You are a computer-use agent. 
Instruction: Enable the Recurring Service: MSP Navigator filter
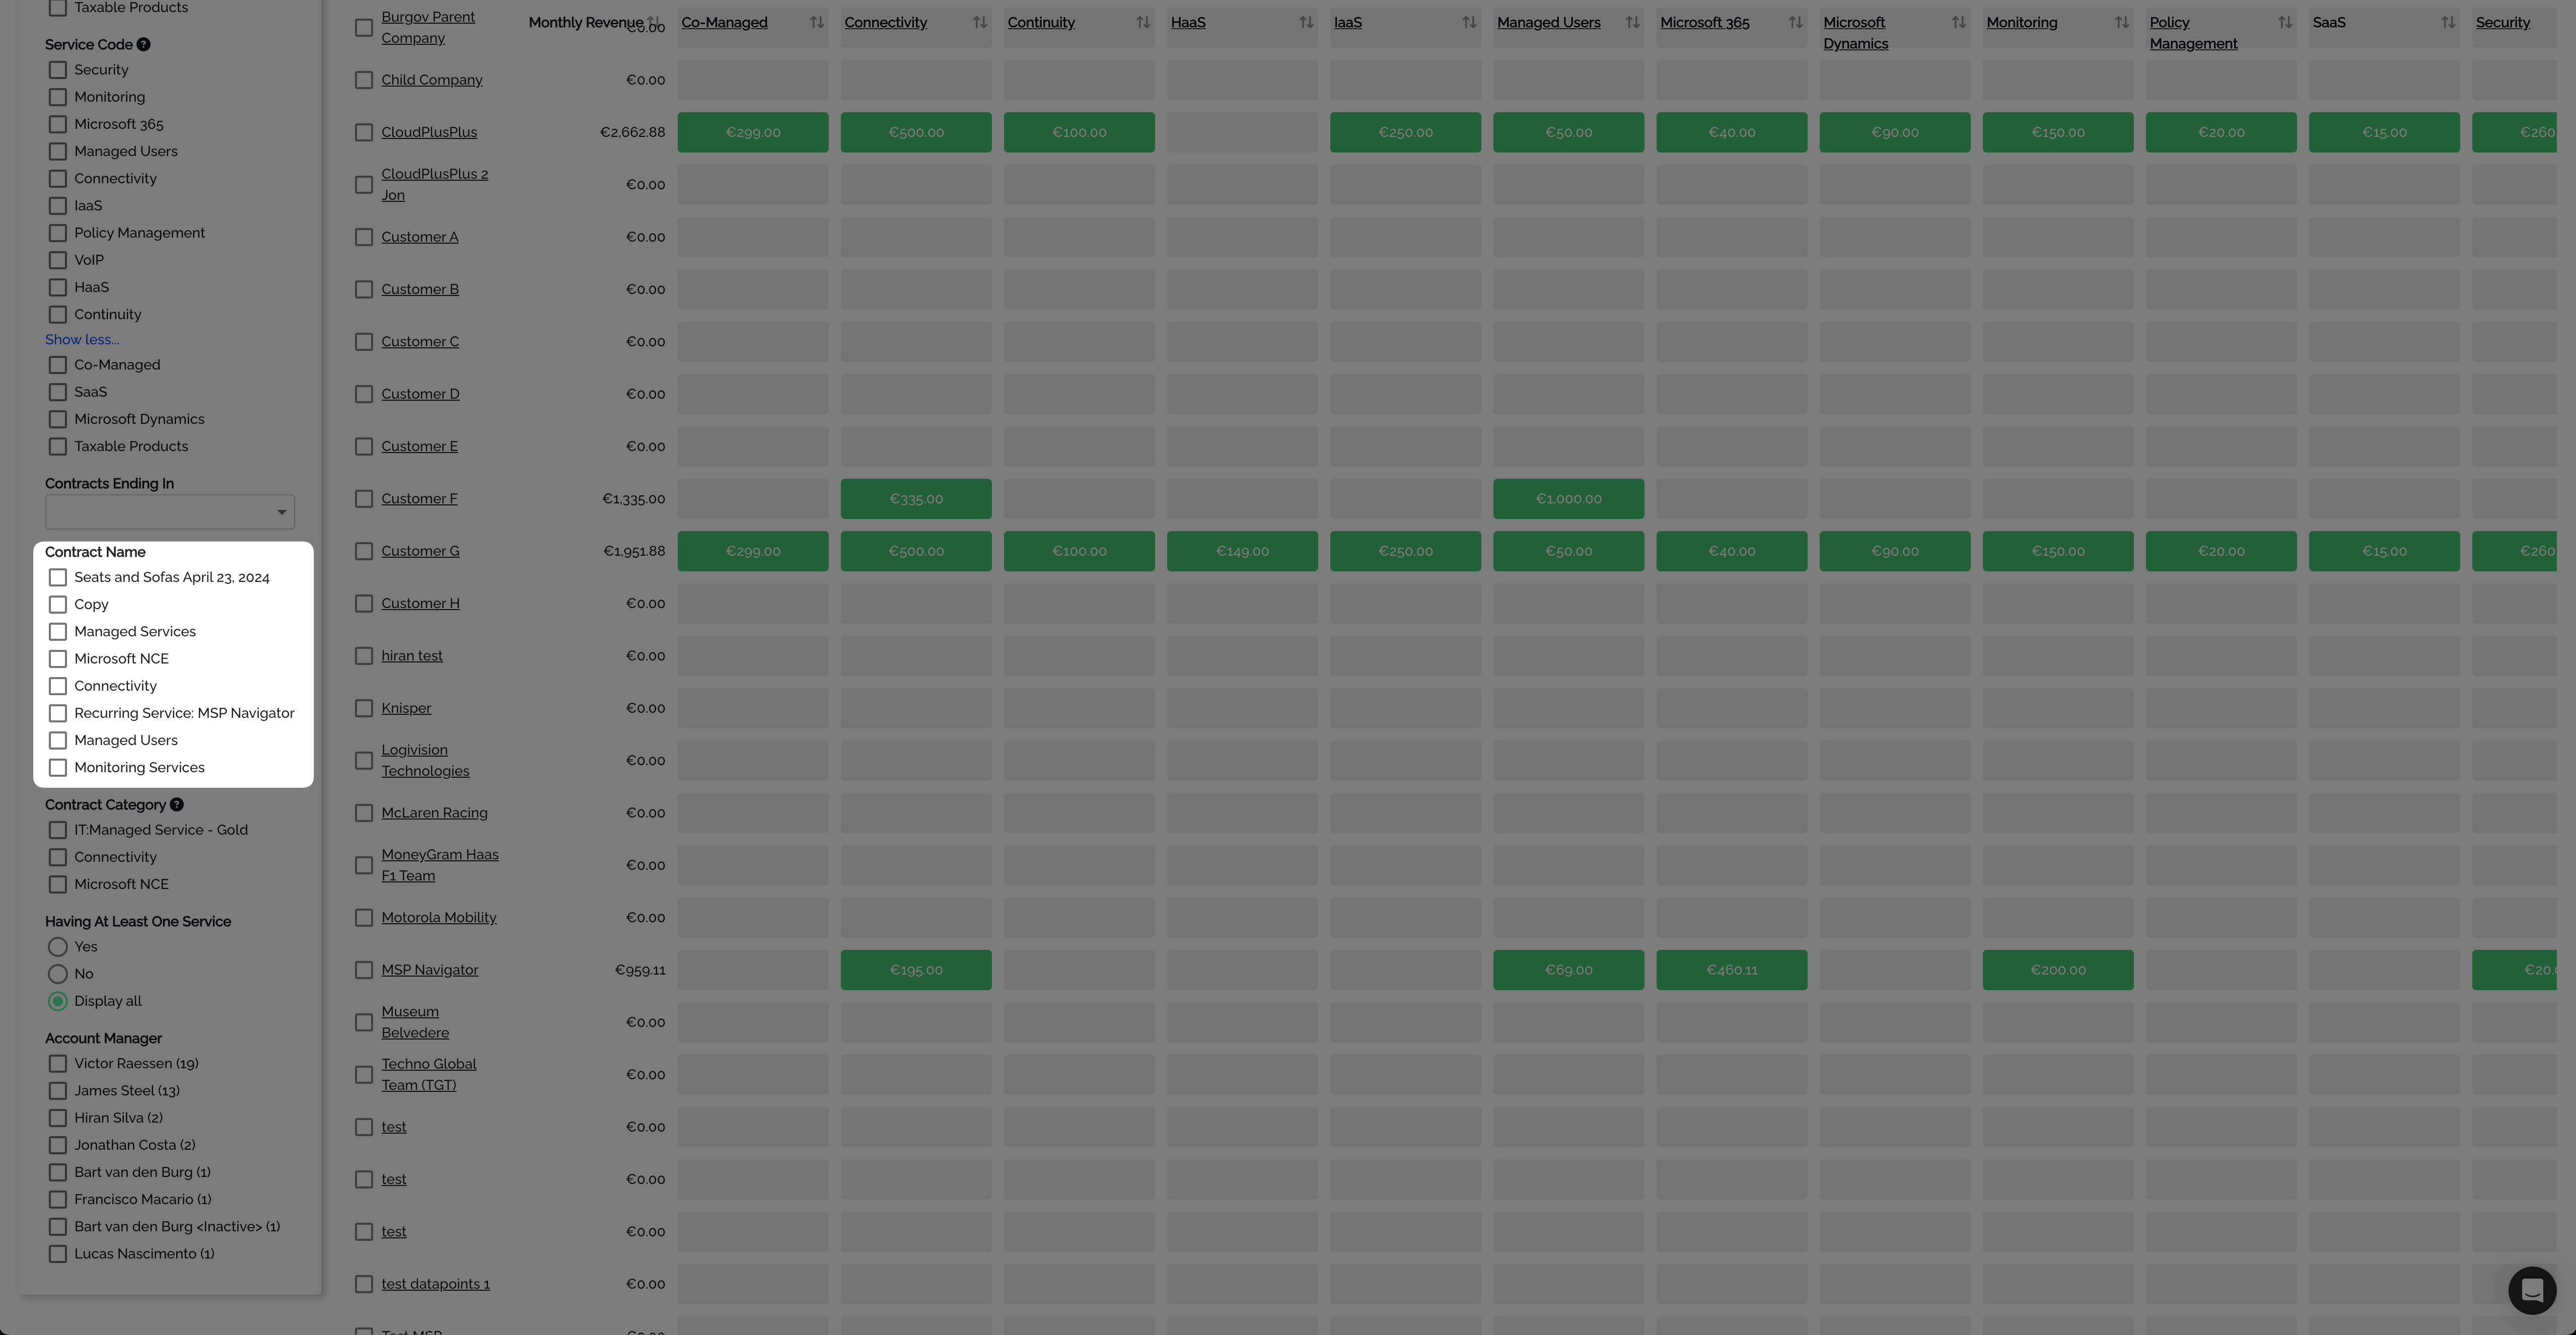tap(58, 713)
